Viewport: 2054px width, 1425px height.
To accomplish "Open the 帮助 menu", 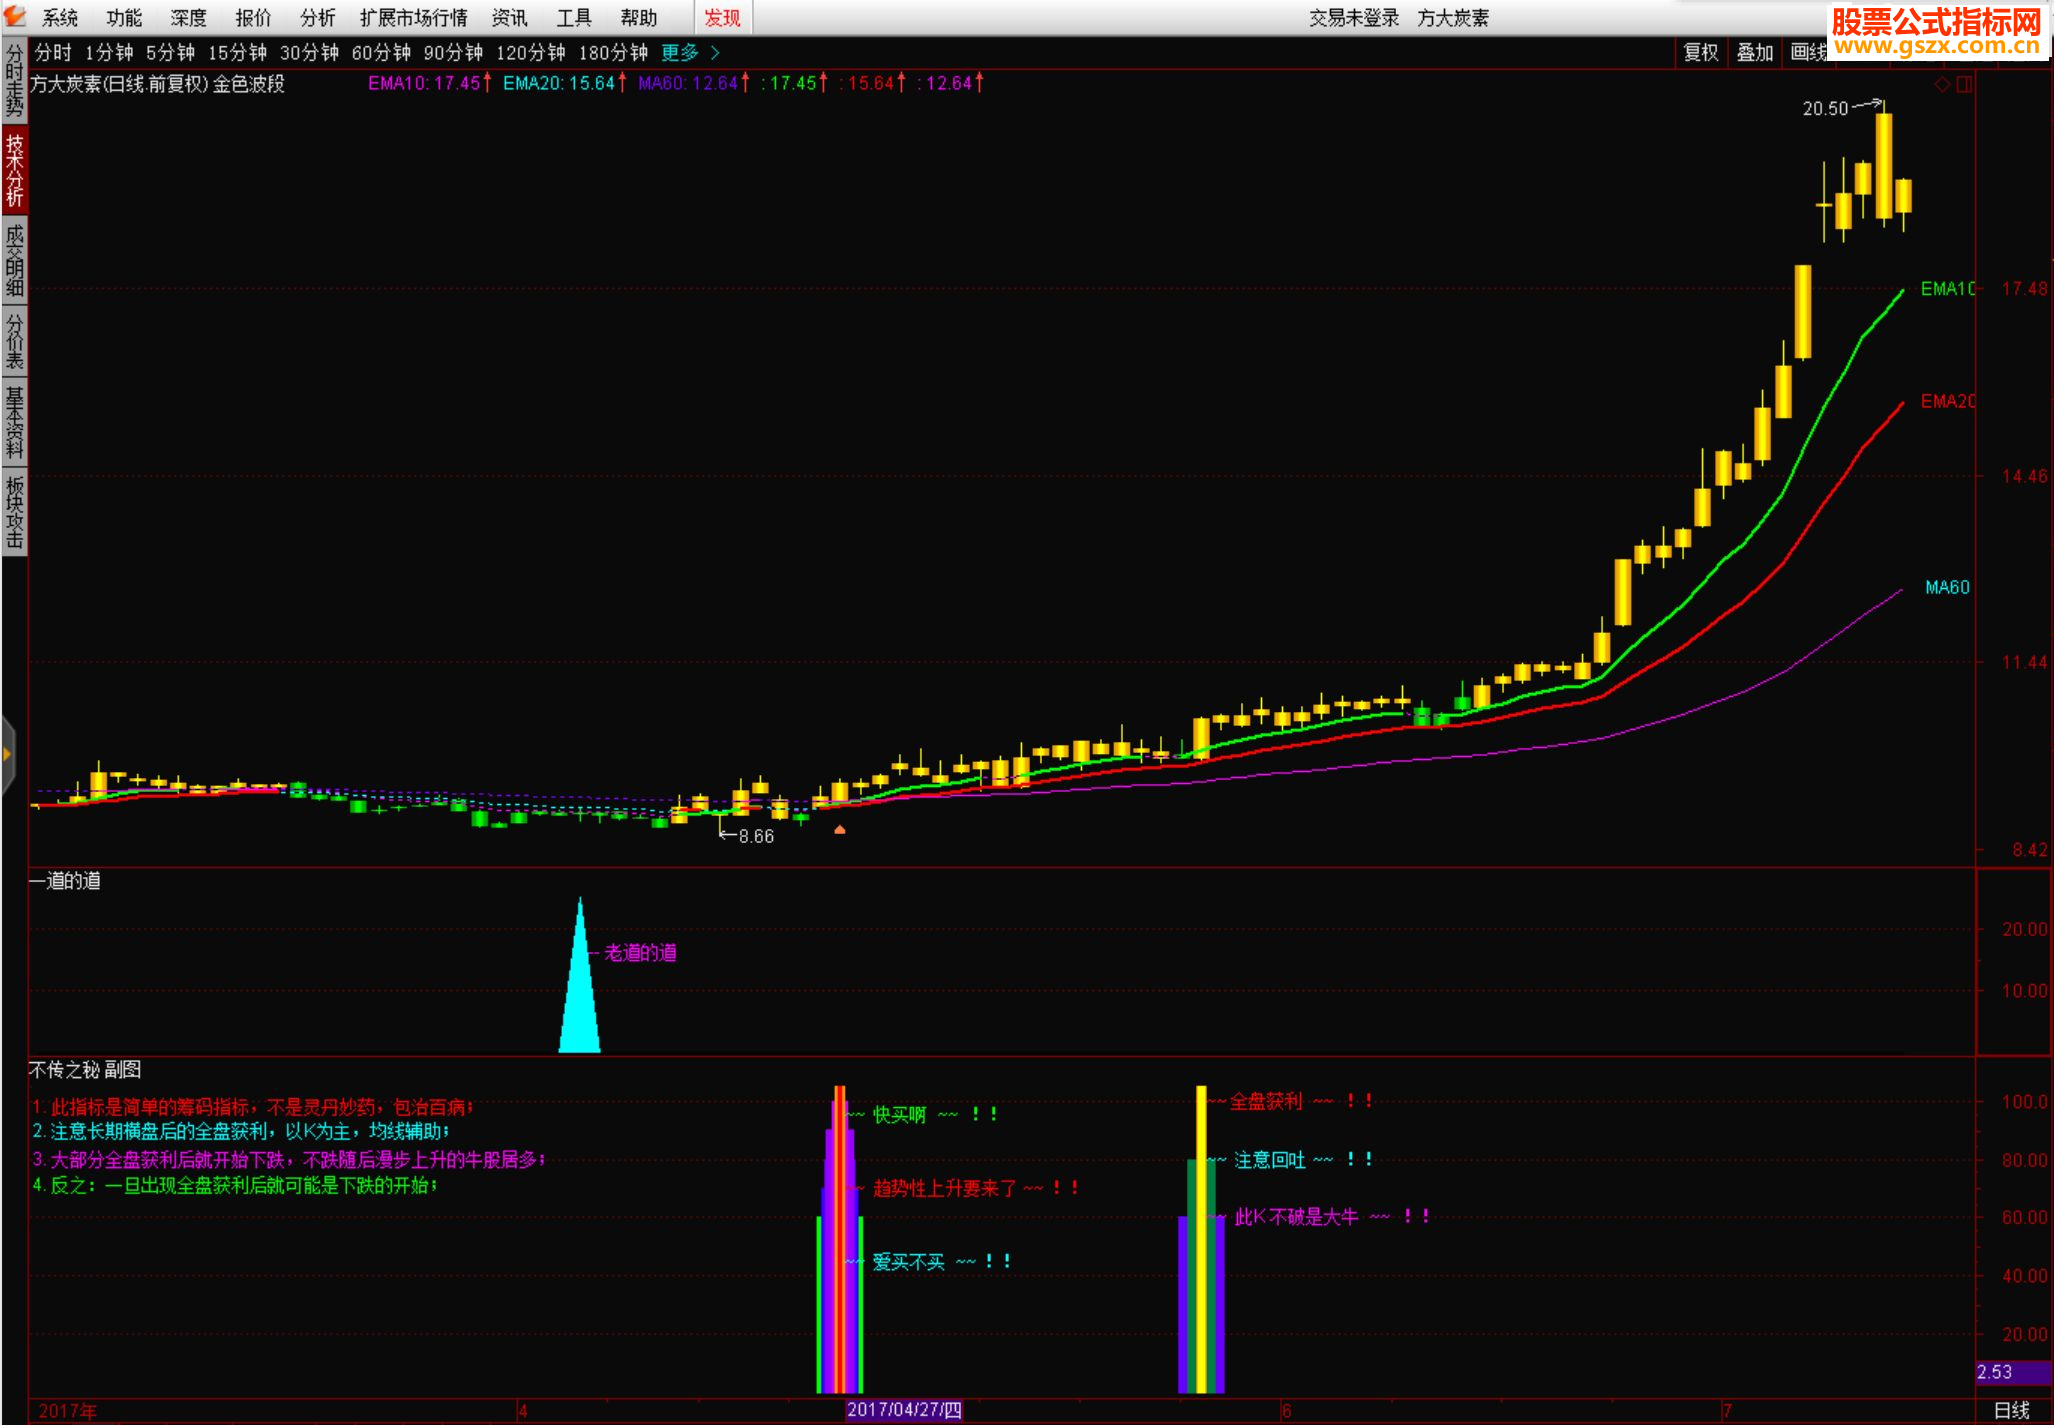I will point(638,18).
